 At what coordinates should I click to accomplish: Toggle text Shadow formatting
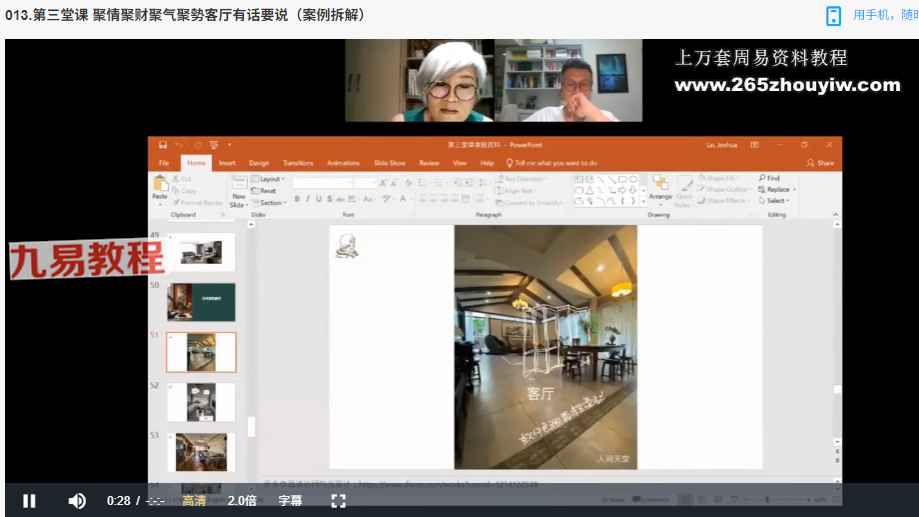point(330,199)
